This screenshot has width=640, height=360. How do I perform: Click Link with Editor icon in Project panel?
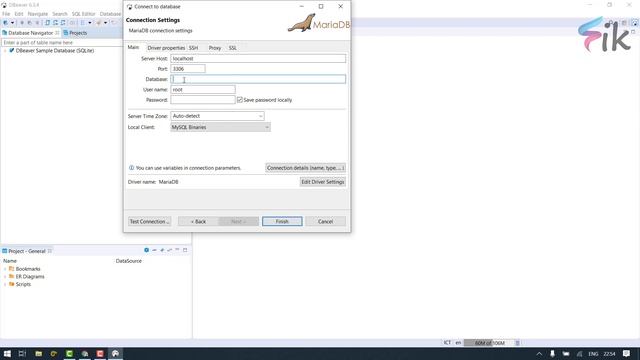[x=169, y=250]
